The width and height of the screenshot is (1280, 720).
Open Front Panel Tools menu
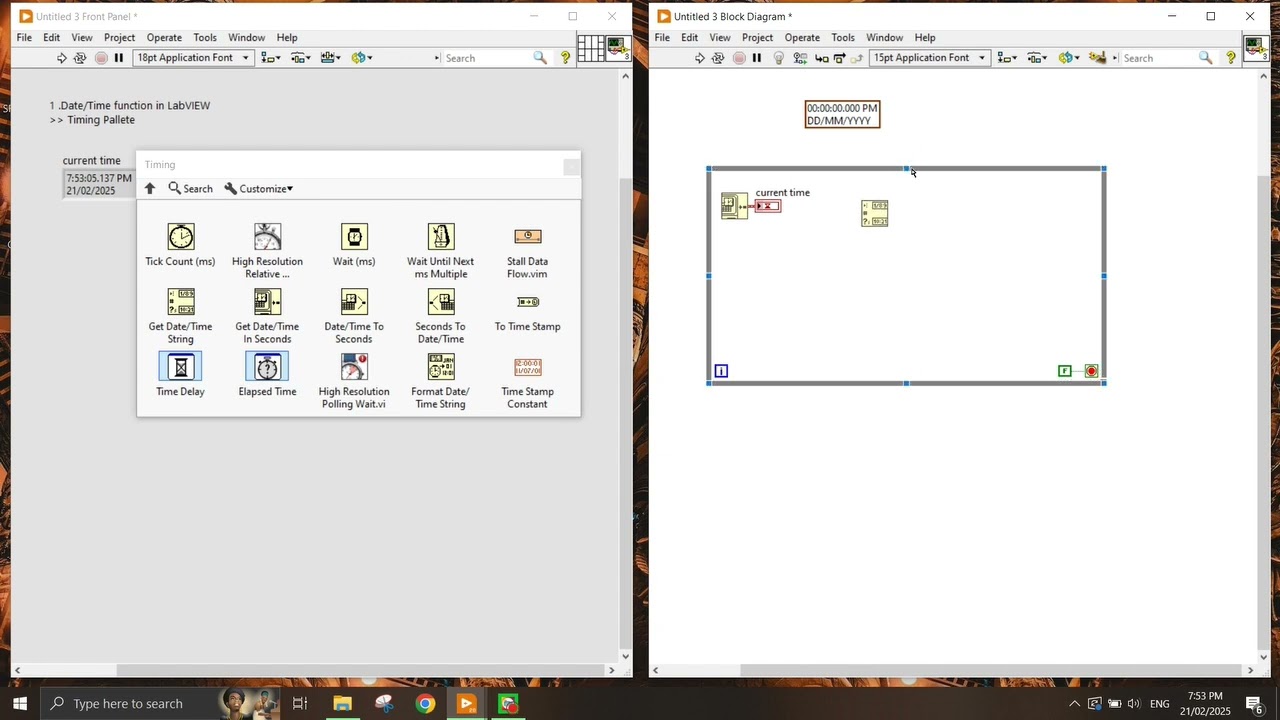click(205, 37)
